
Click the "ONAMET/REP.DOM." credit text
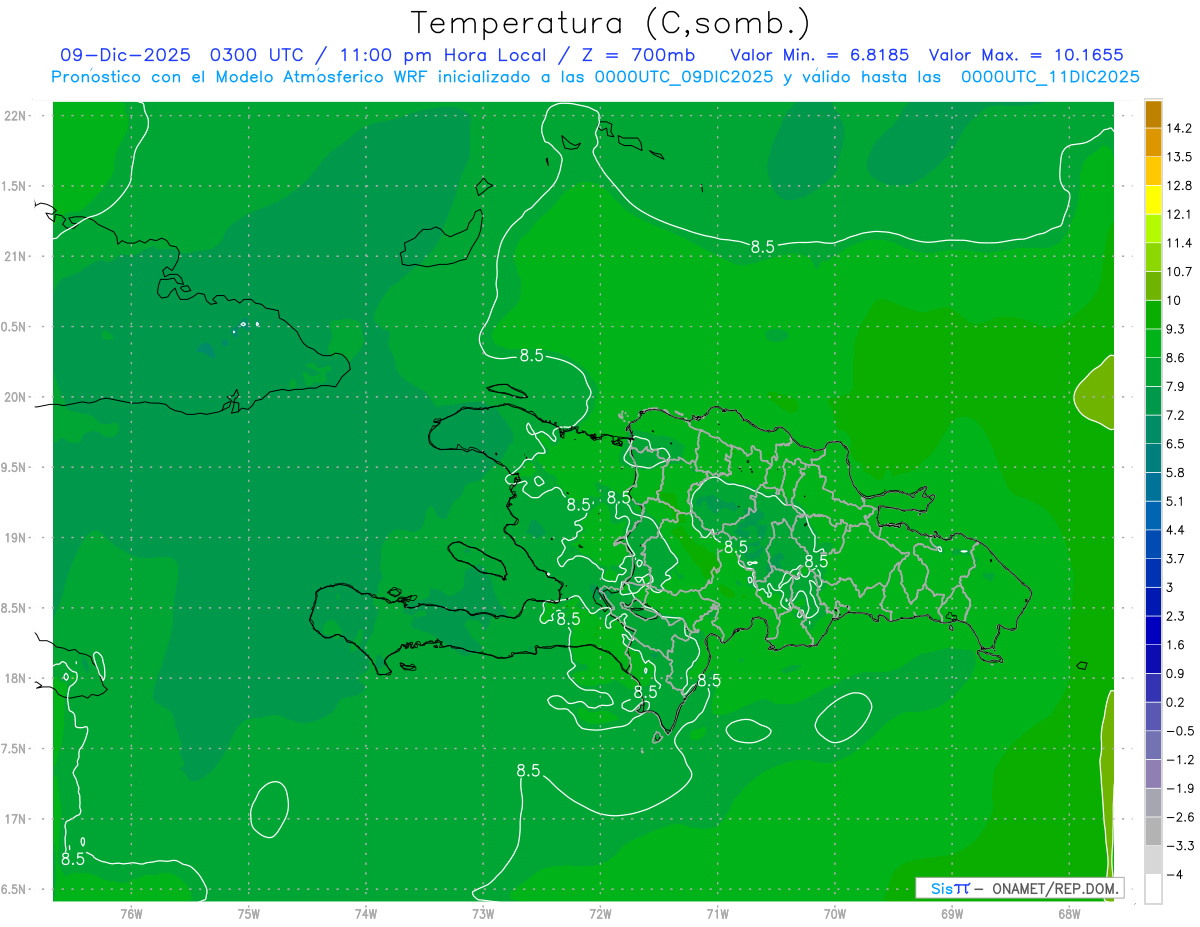[x=1056, y=888]
